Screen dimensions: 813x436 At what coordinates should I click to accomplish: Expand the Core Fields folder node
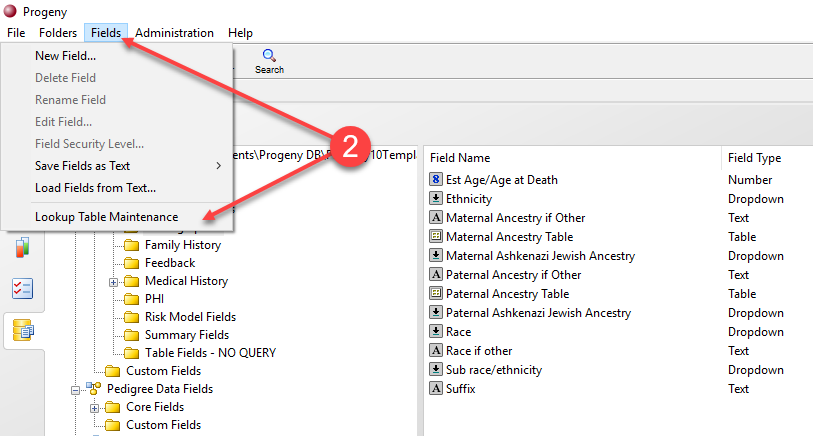click(94, 409)
